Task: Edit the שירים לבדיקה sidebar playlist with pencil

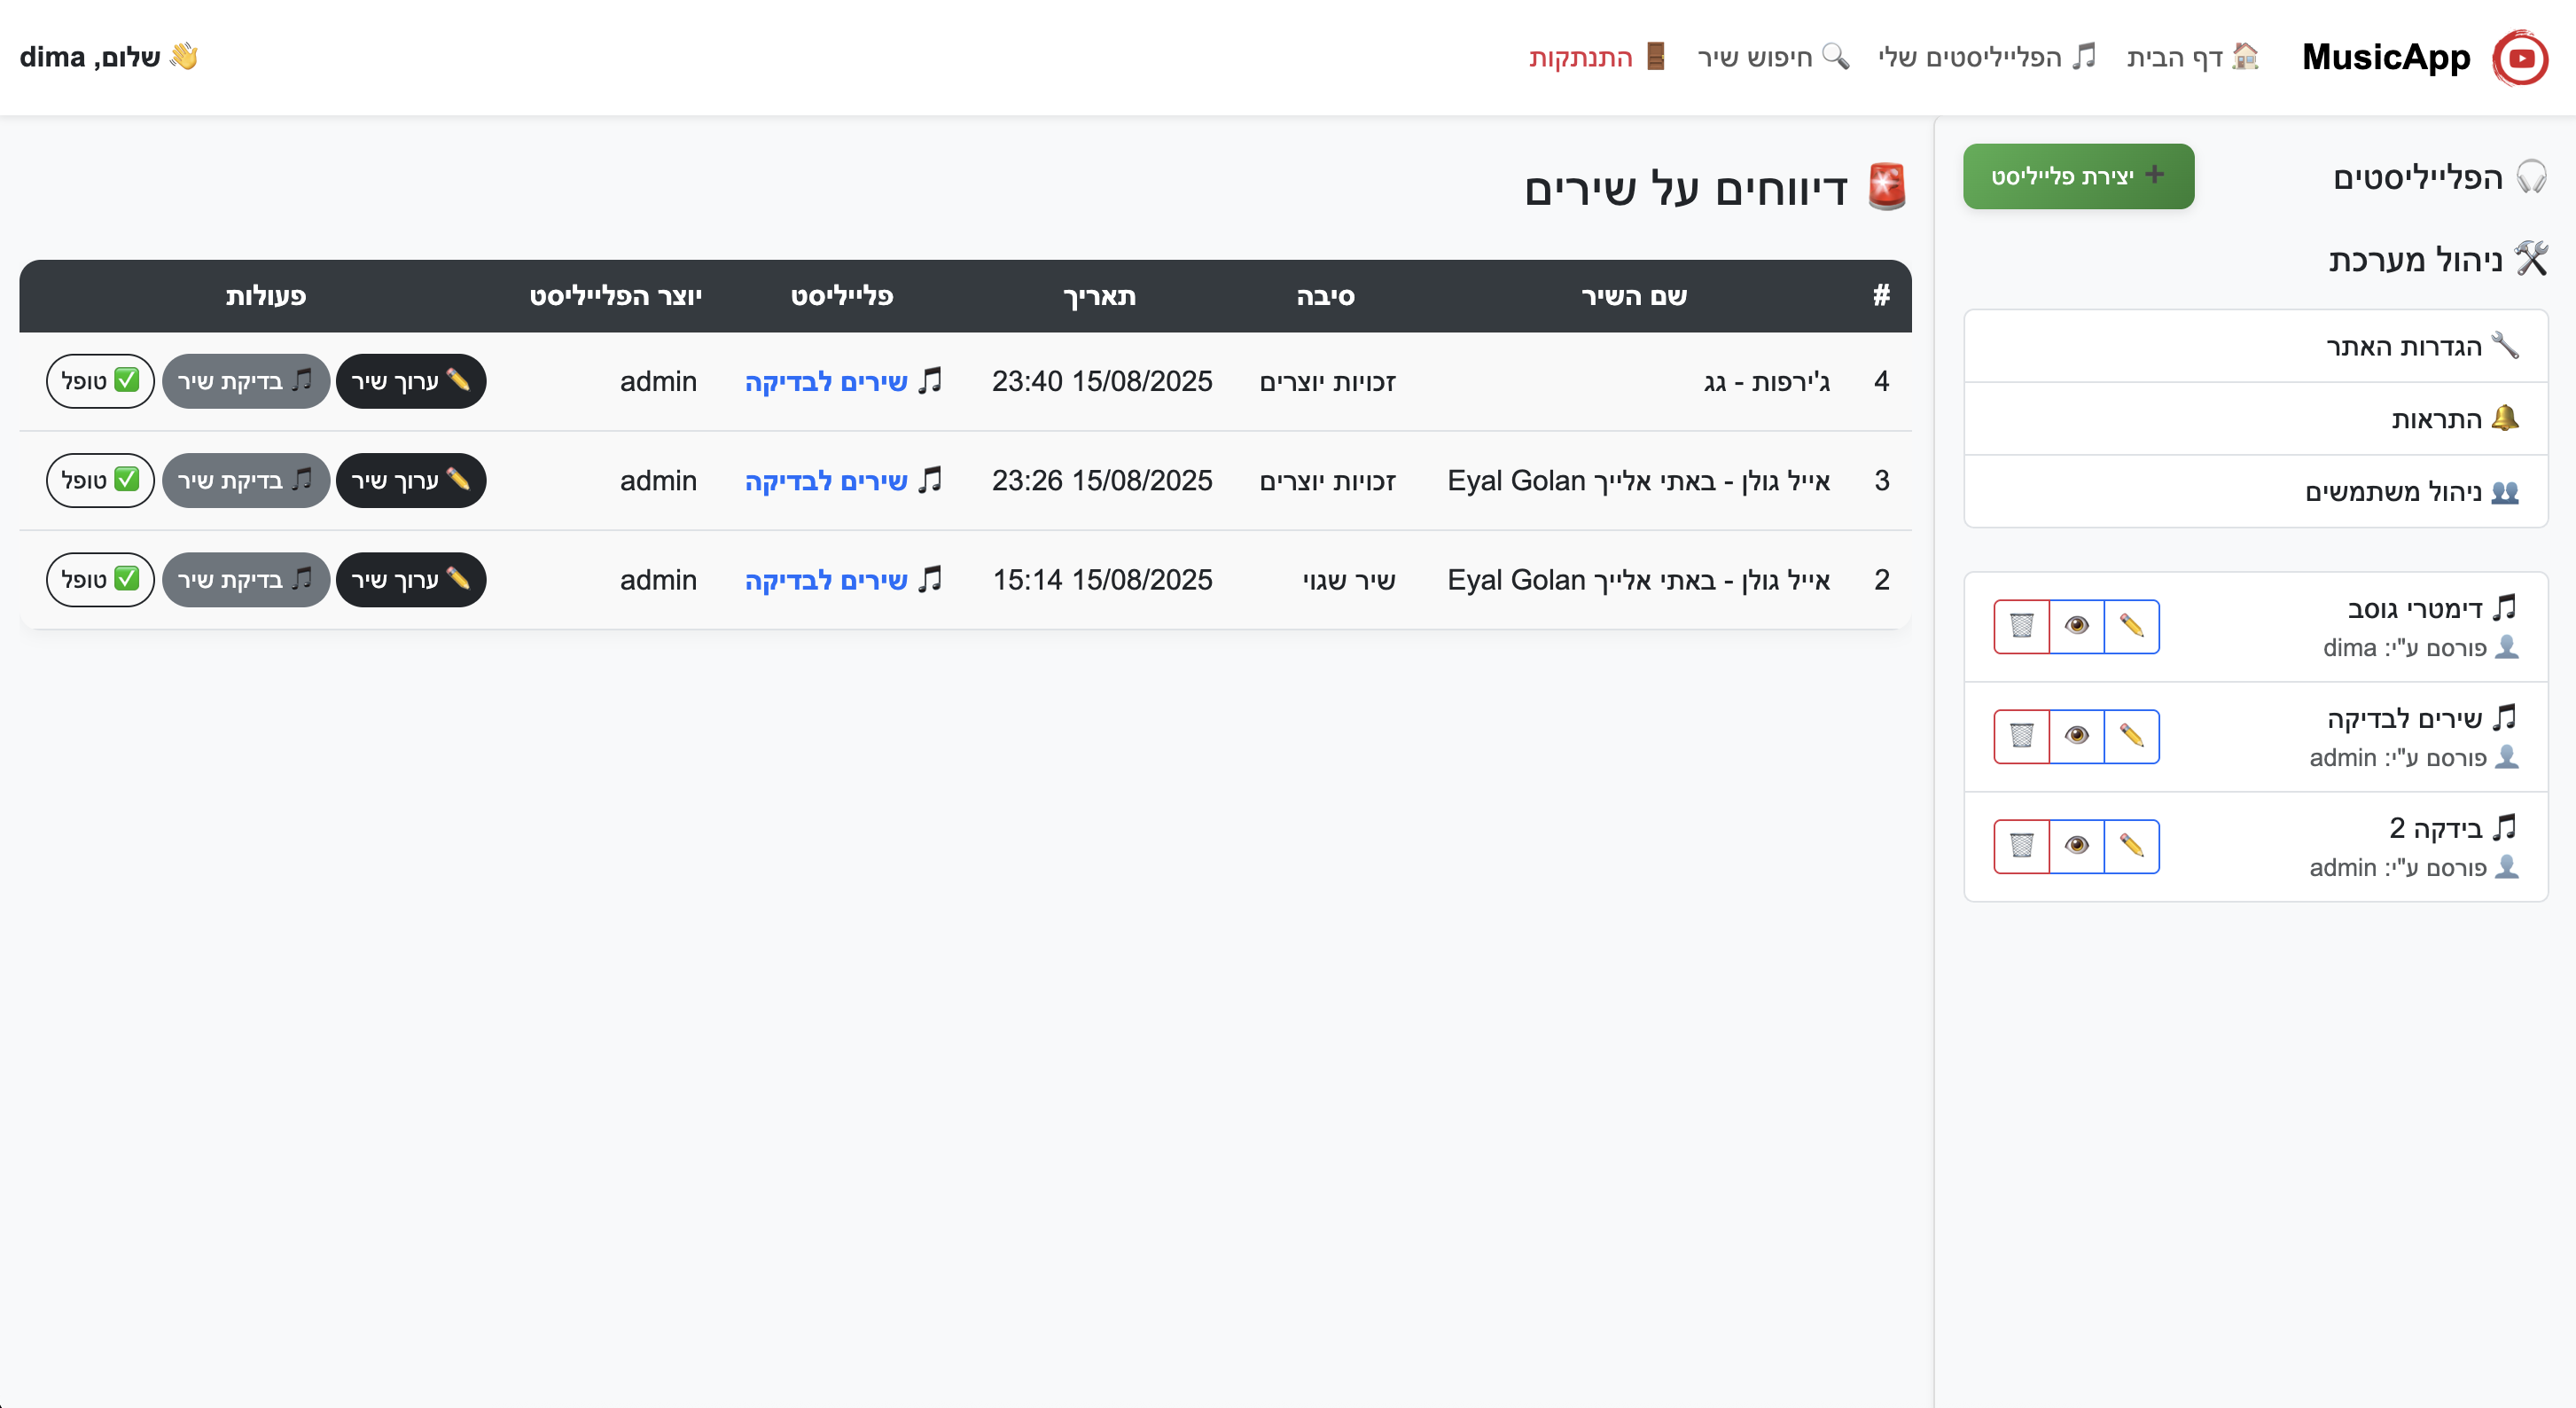Action: (x=2131, y=736)
